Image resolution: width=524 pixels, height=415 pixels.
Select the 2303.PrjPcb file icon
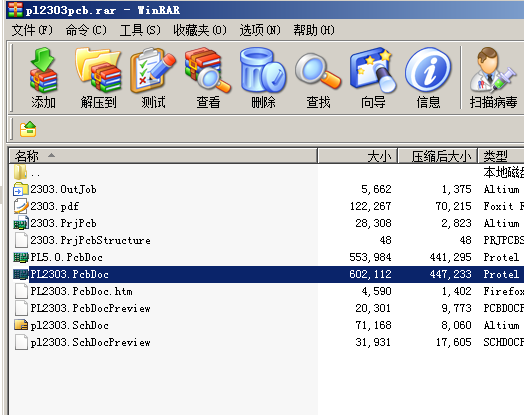coord(21,223)
